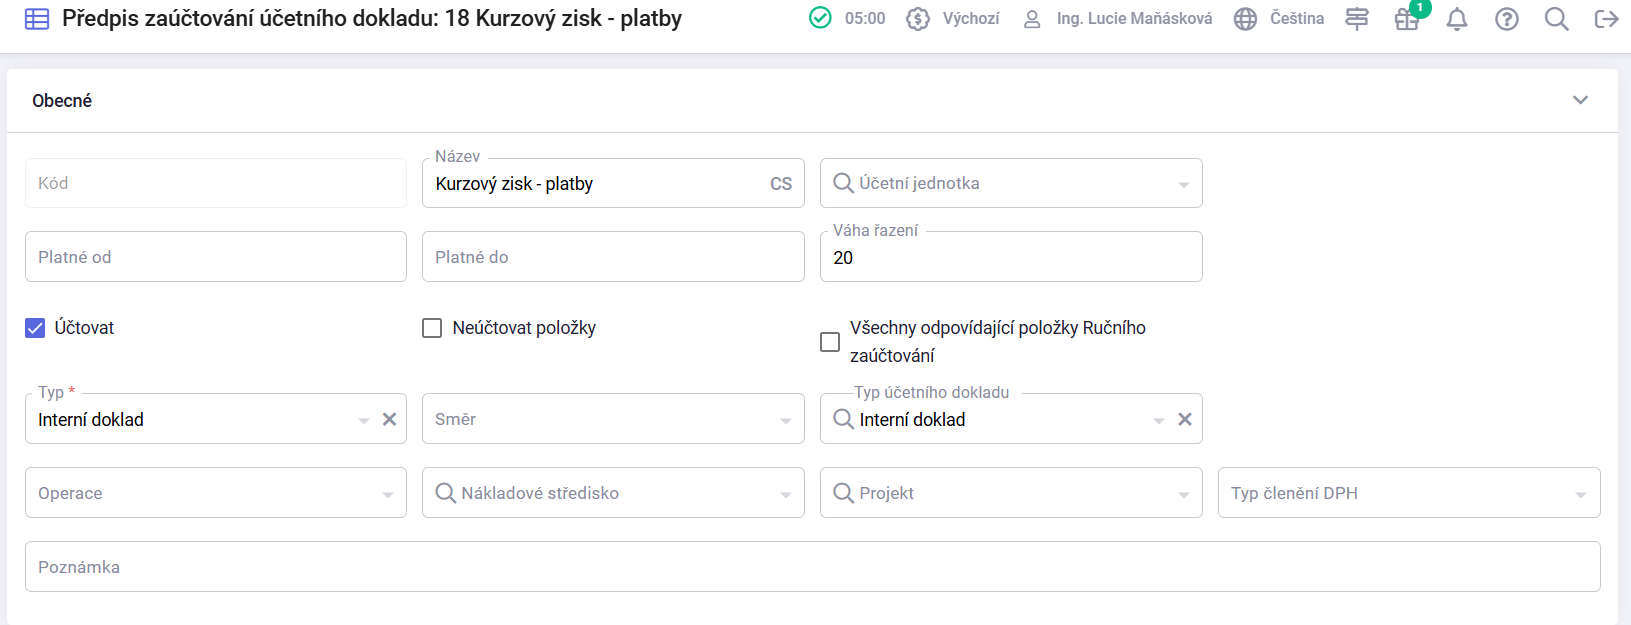Viewport: 1631px width, 625px height.
Task: Tick Všechny odpovídající položky Ručního zaúčtování
Action: pyautogui.click(x=830, y=342)
